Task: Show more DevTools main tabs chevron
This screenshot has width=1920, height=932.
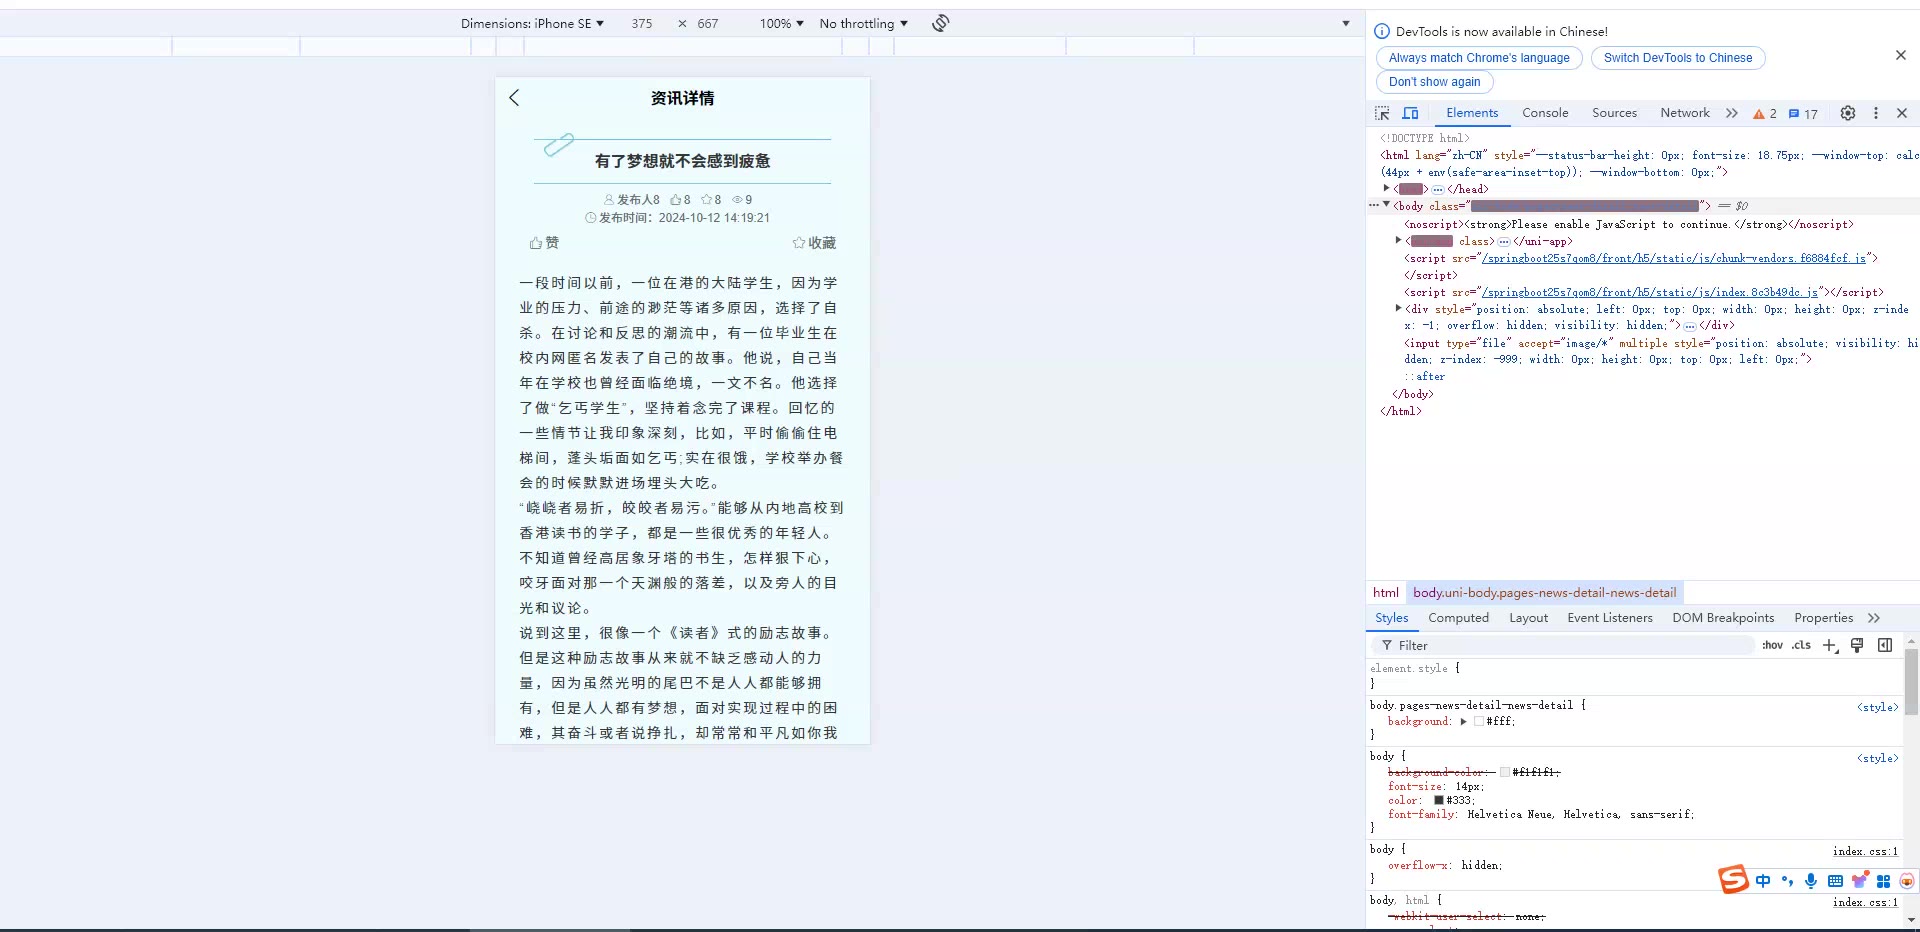Action: (x=1731, y=113)
